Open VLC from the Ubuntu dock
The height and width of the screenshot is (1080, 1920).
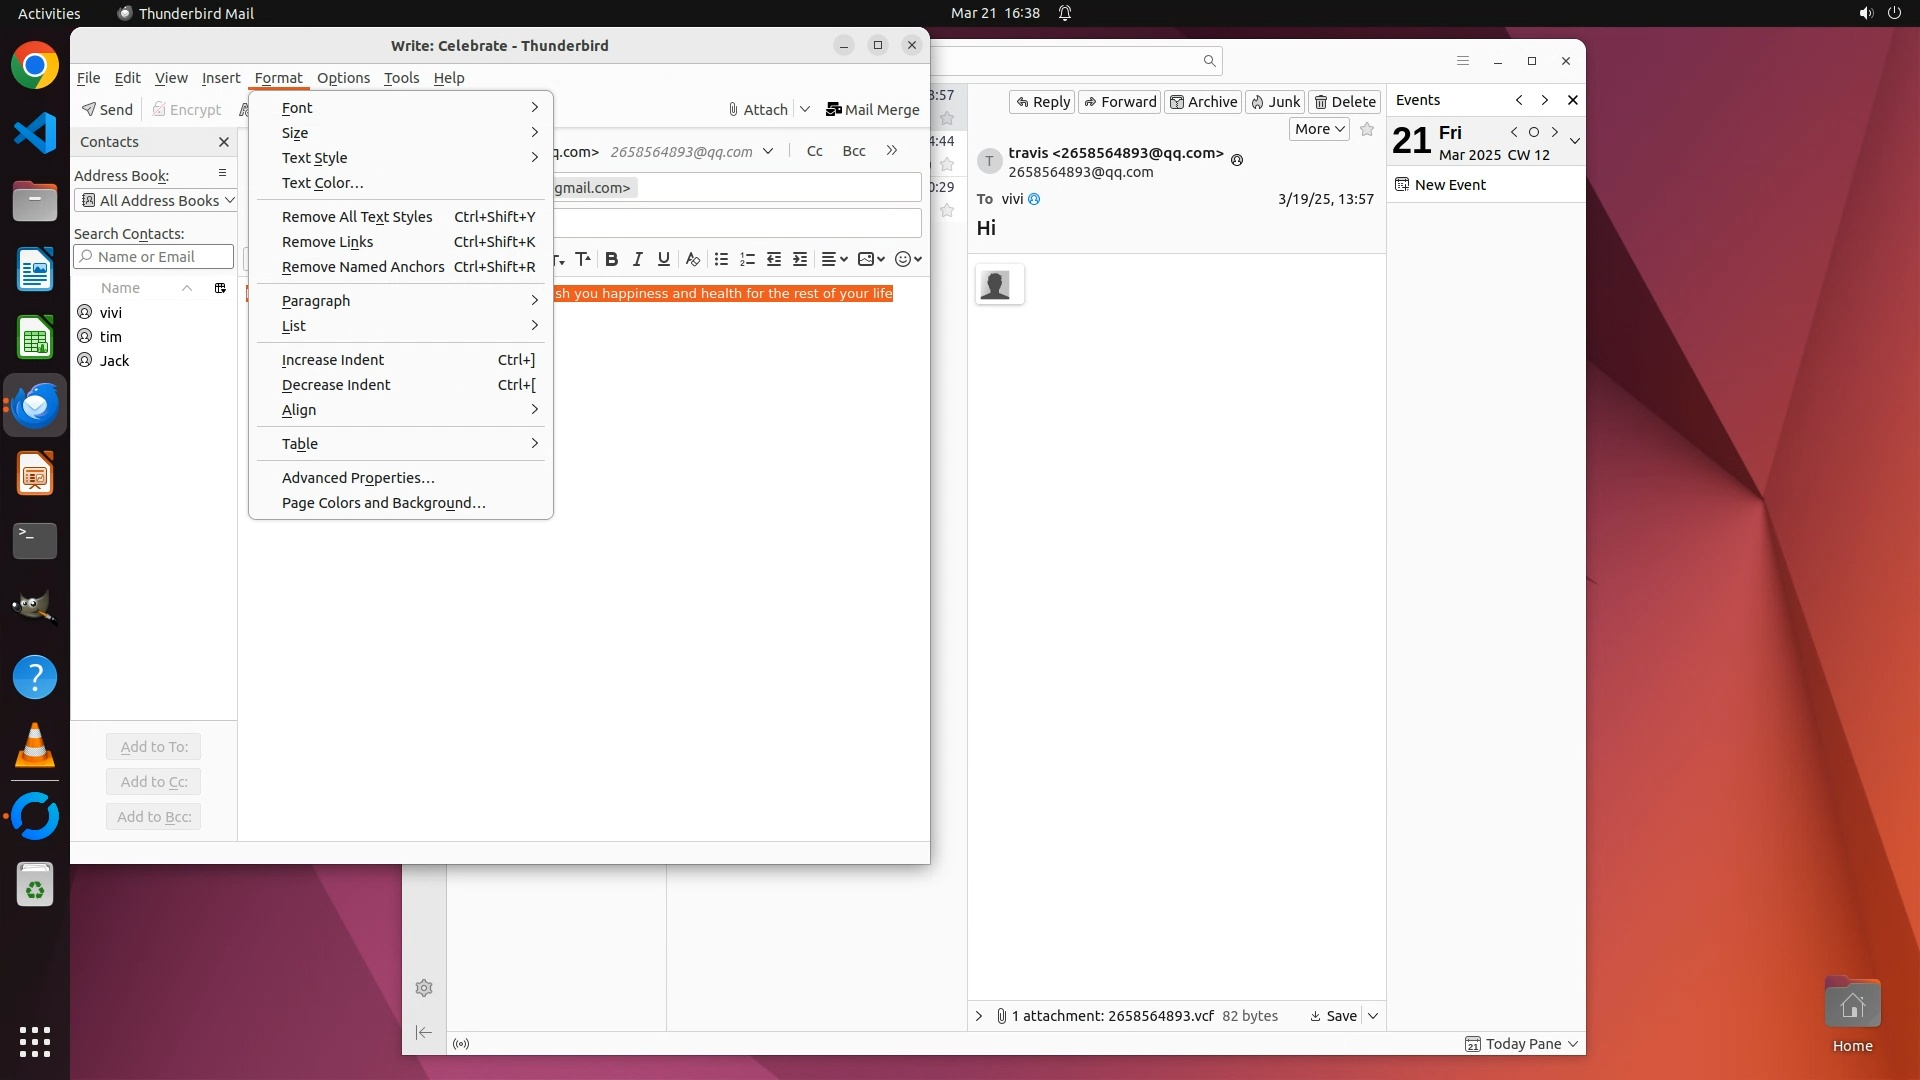pos(35,746)
